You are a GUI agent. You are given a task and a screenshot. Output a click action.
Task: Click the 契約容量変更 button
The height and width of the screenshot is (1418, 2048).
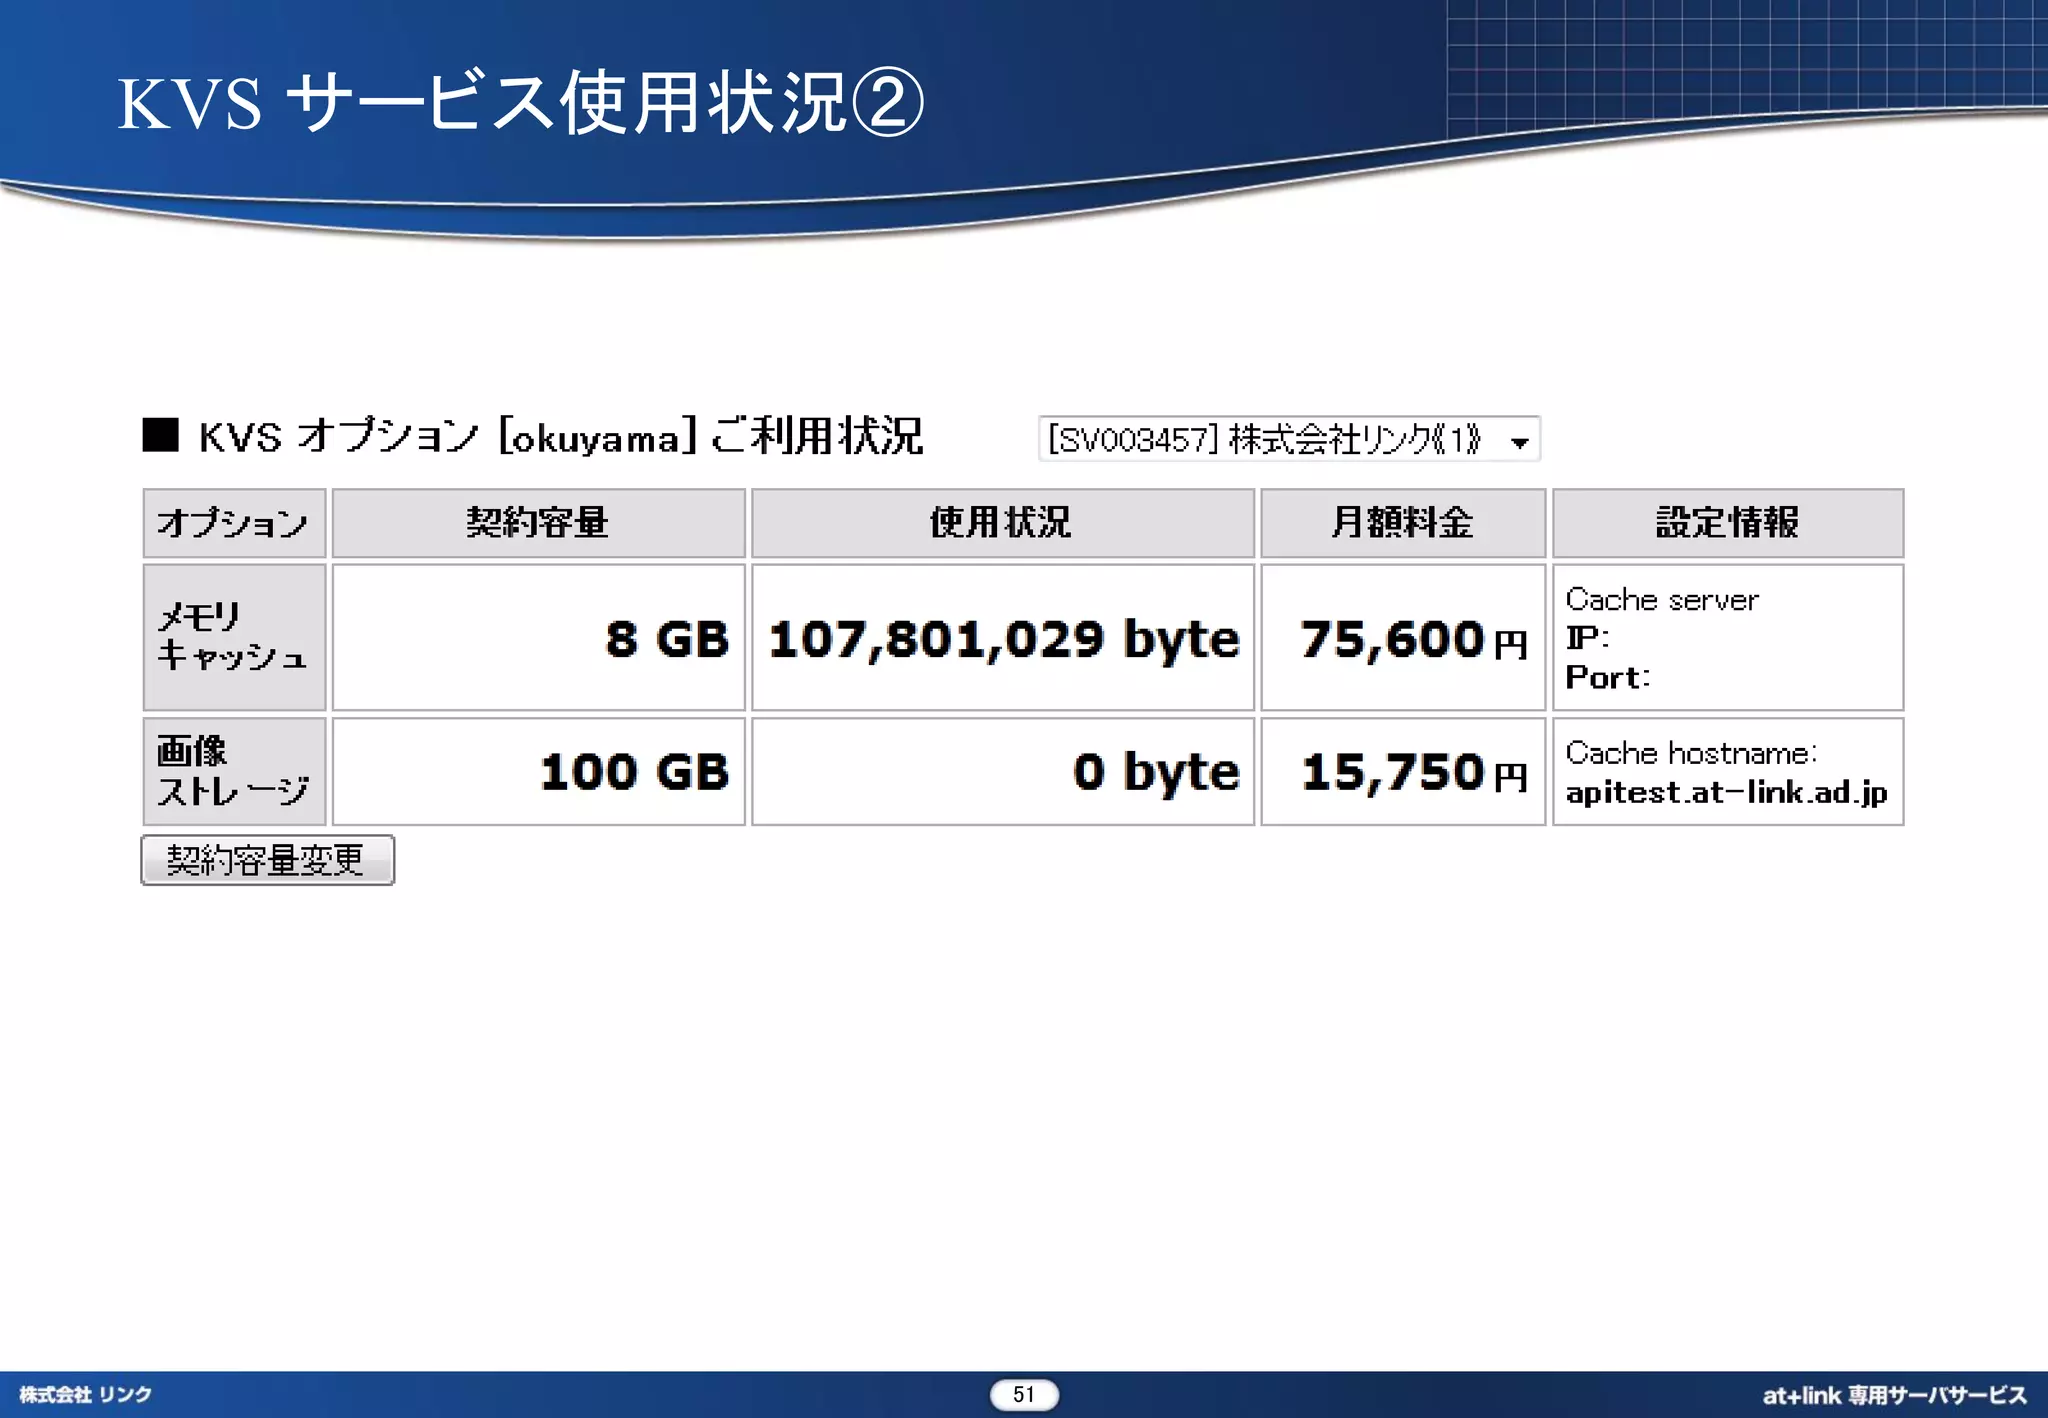(267, 860)
